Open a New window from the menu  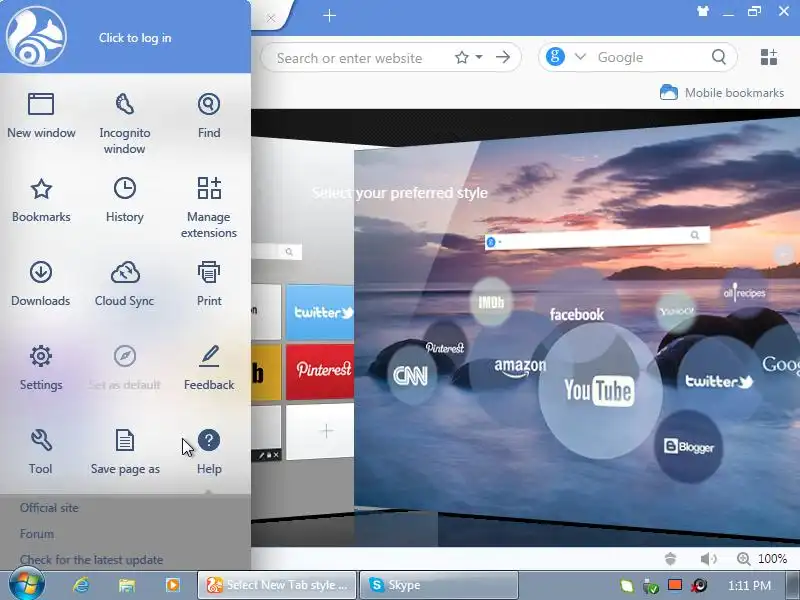click(41, 116)
